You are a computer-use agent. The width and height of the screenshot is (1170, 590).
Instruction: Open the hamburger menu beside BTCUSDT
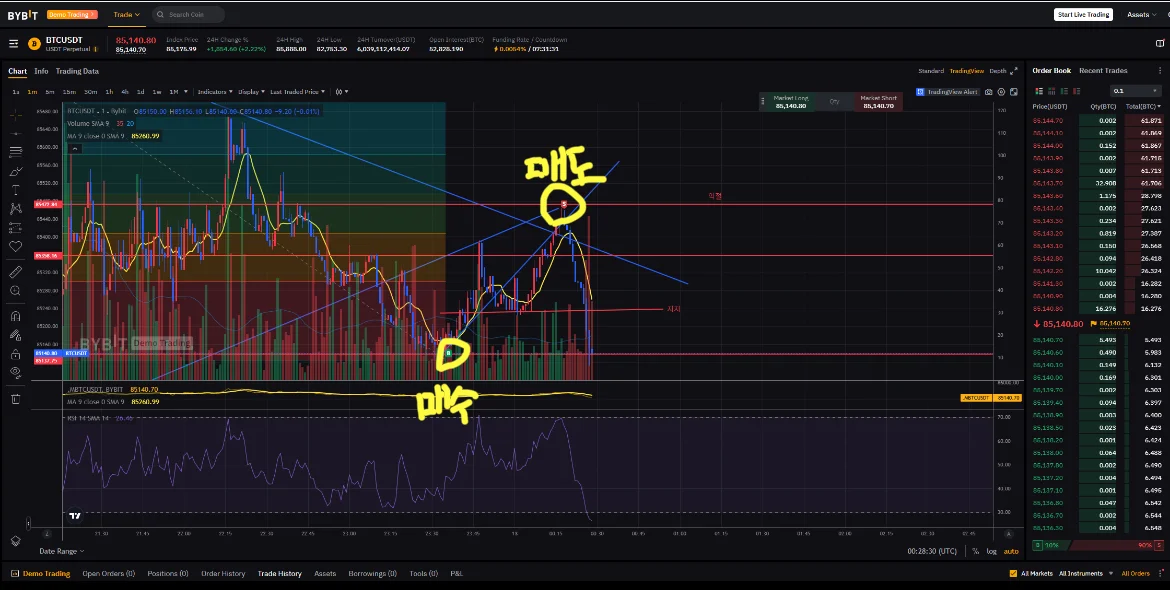tap(13, 44)
